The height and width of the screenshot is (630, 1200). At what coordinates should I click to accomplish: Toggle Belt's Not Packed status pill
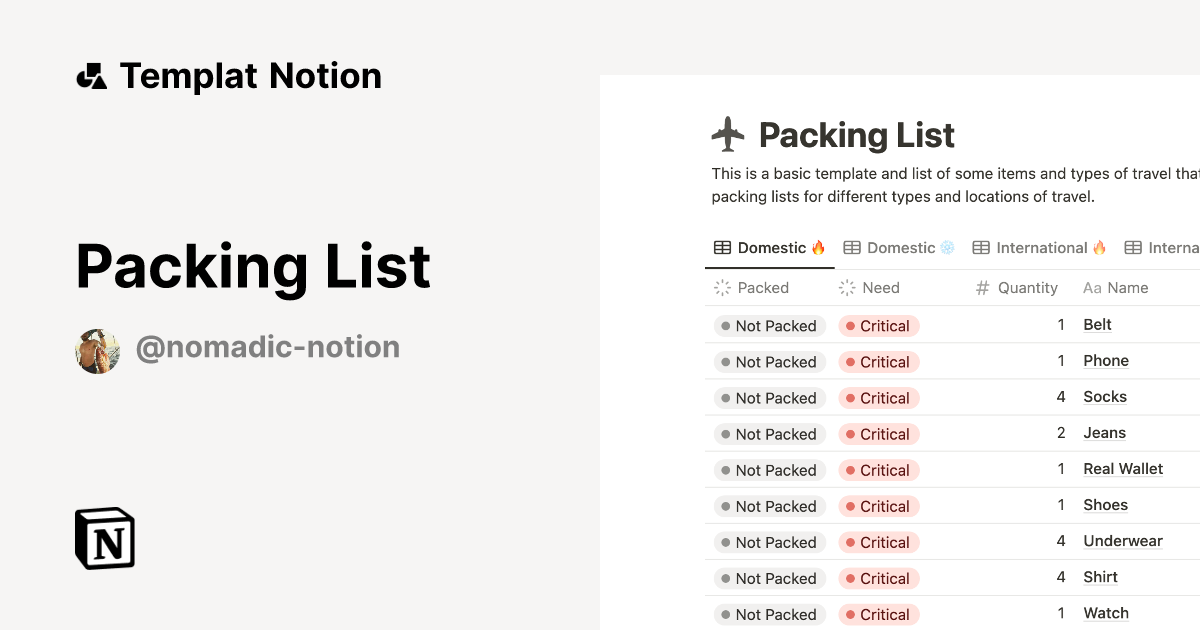[768, 325]
